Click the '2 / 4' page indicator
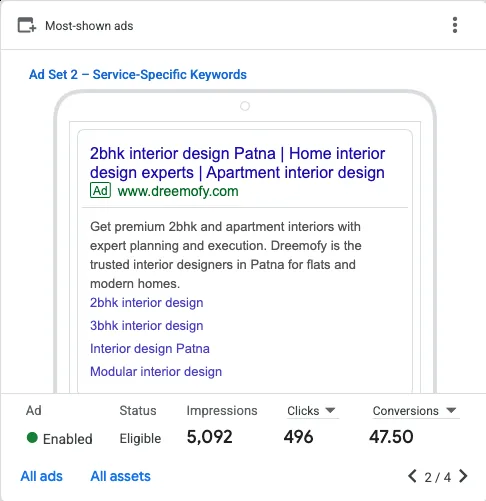486x501 pixels. [x=437, y=477]
